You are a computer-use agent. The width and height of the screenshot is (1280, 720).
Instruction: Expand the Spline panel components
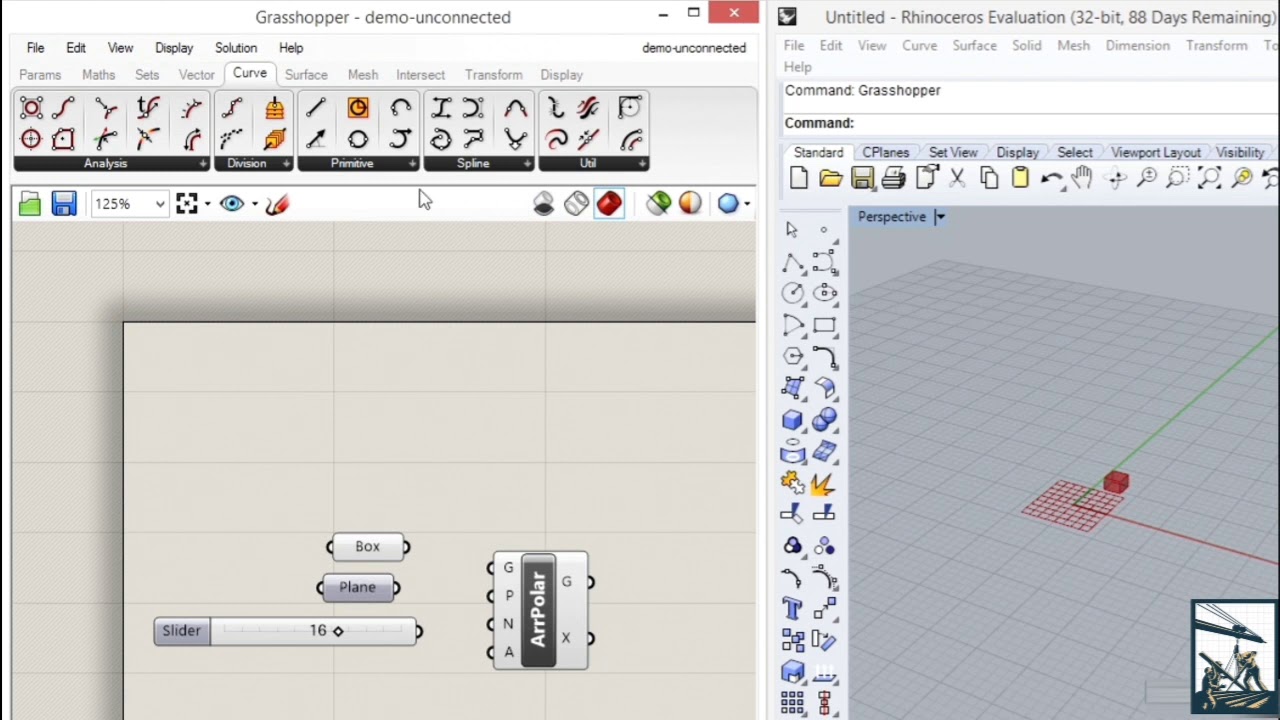pos(527,164)
